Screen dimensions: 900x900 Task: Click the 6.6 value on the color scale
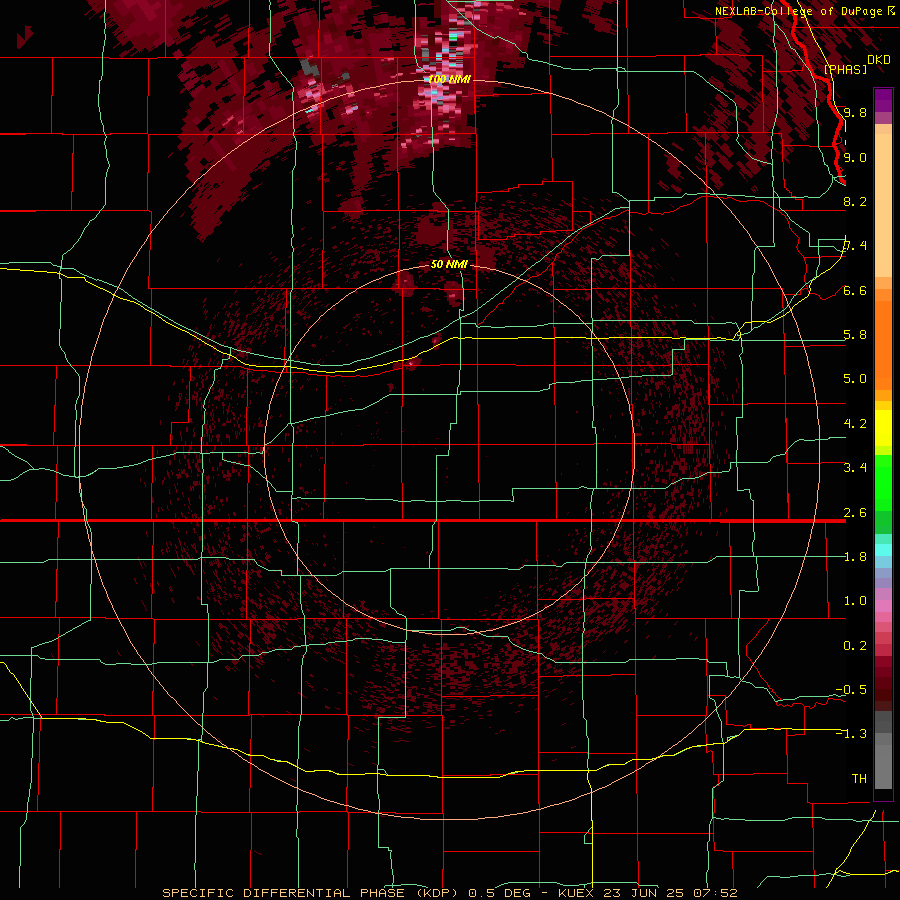[855, 290]
